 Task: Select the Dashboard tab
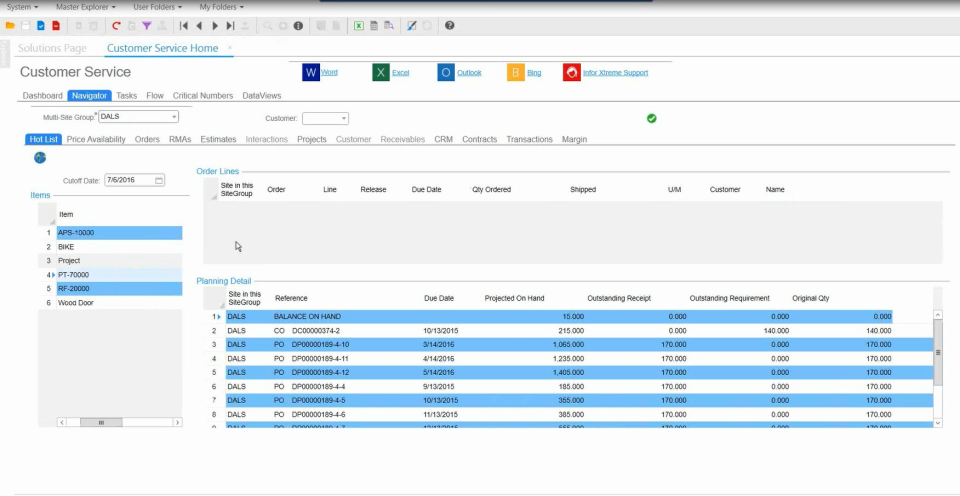click(x=42, y=96)
